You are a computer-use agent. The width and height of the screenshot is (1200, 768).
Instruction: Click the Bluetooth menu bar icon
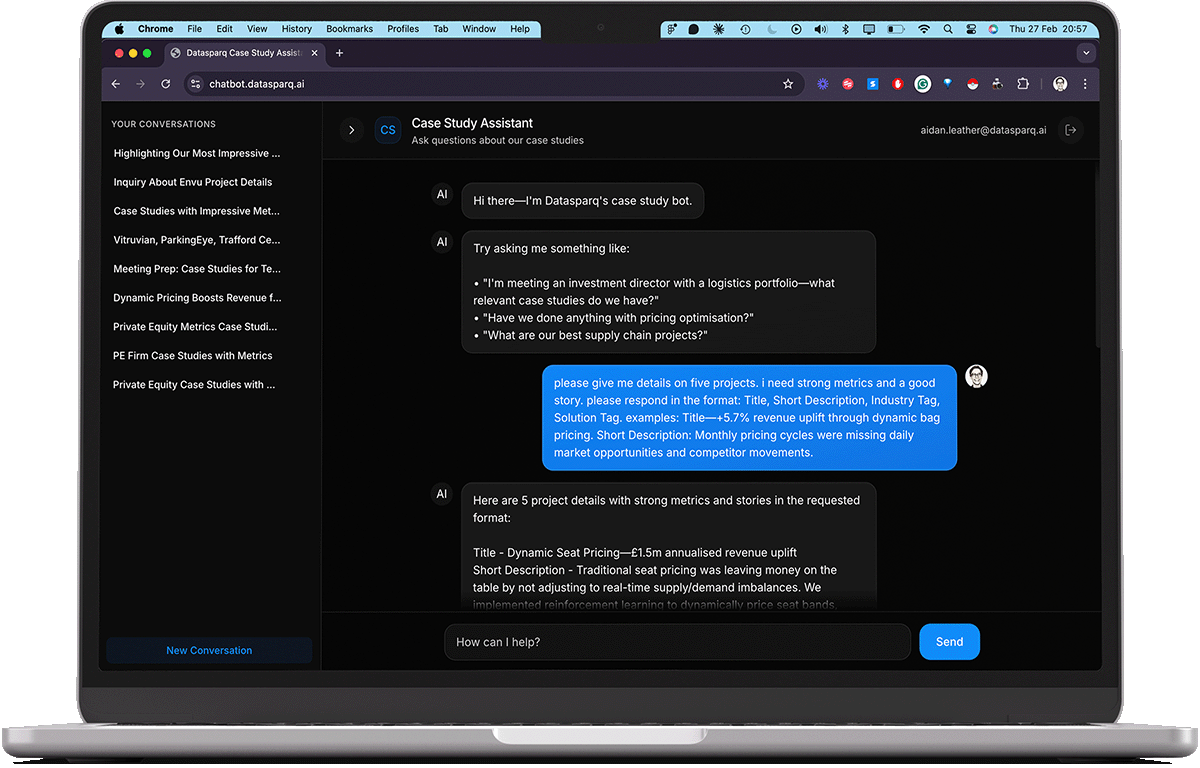845,29
